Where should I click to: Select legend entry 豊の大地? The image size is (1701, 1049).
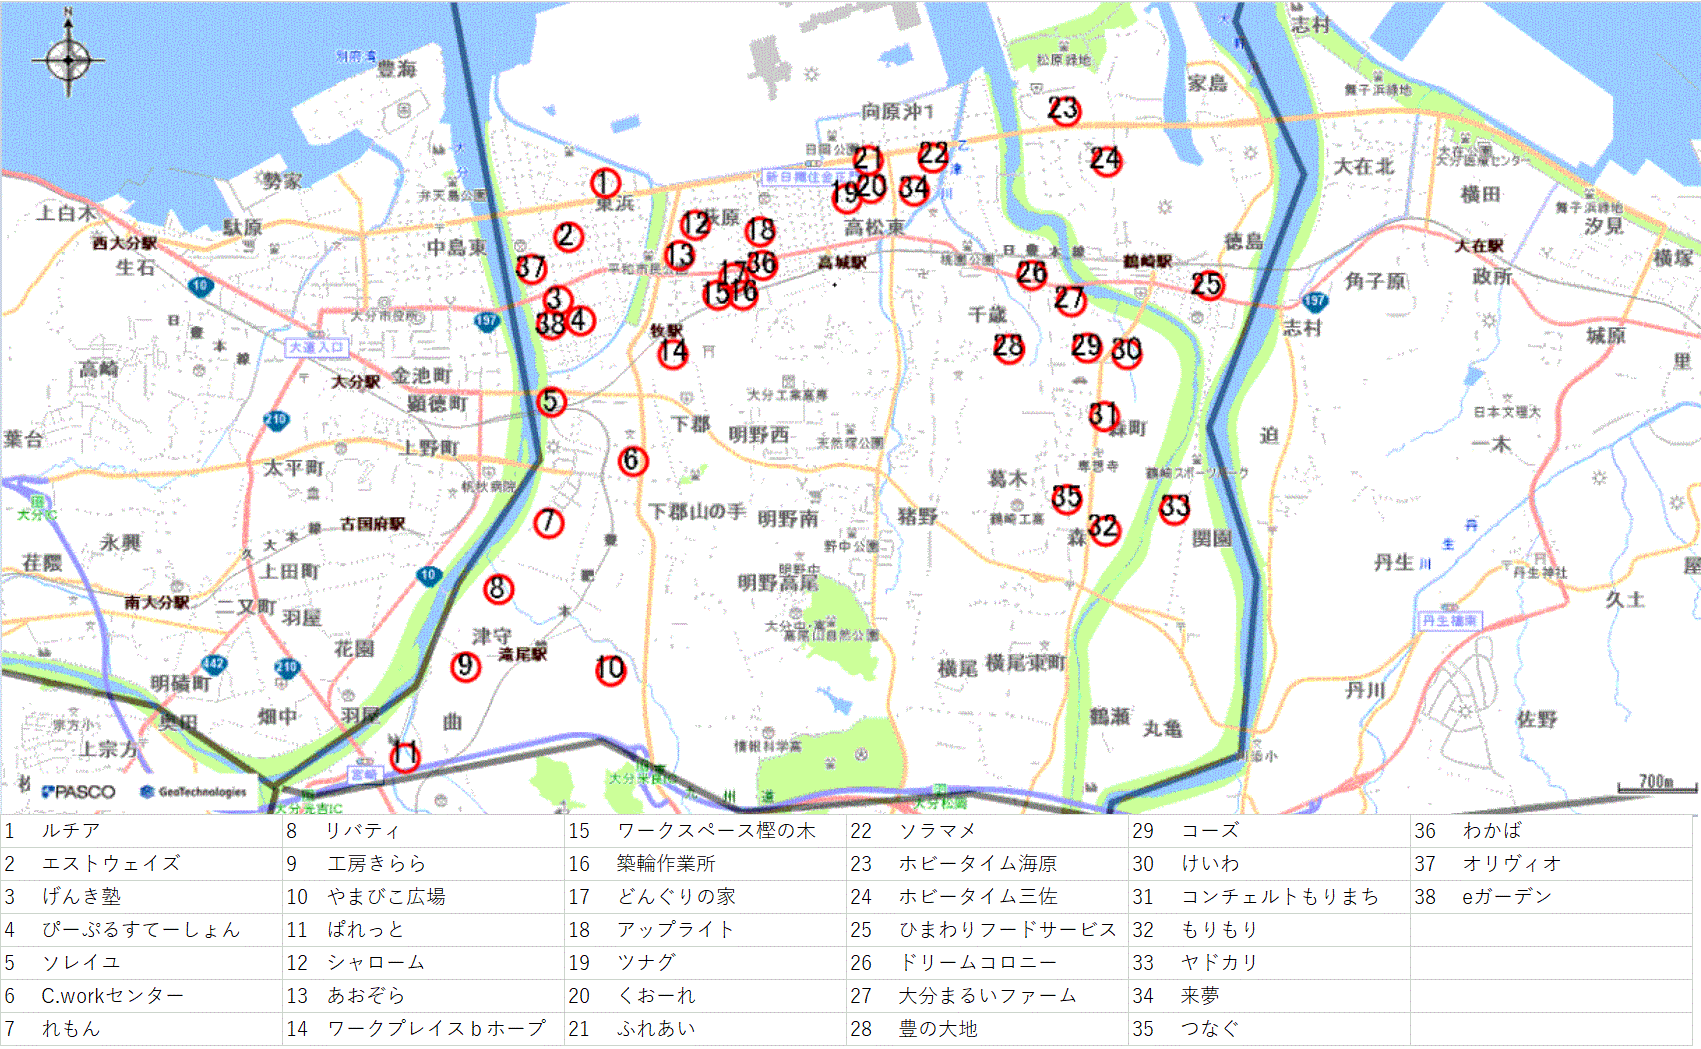tap(938, 1028)
